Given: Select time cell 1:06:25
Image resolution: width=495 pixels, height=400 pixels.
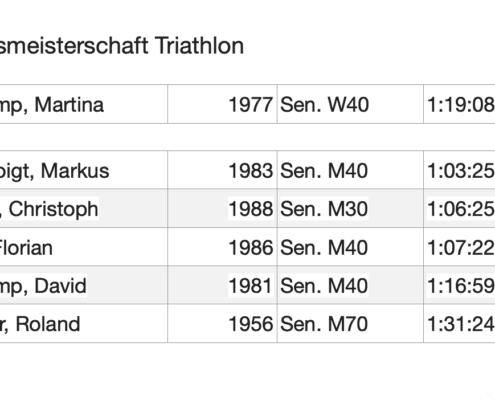Looking at the screenshot, I should (x=459, y=209).
